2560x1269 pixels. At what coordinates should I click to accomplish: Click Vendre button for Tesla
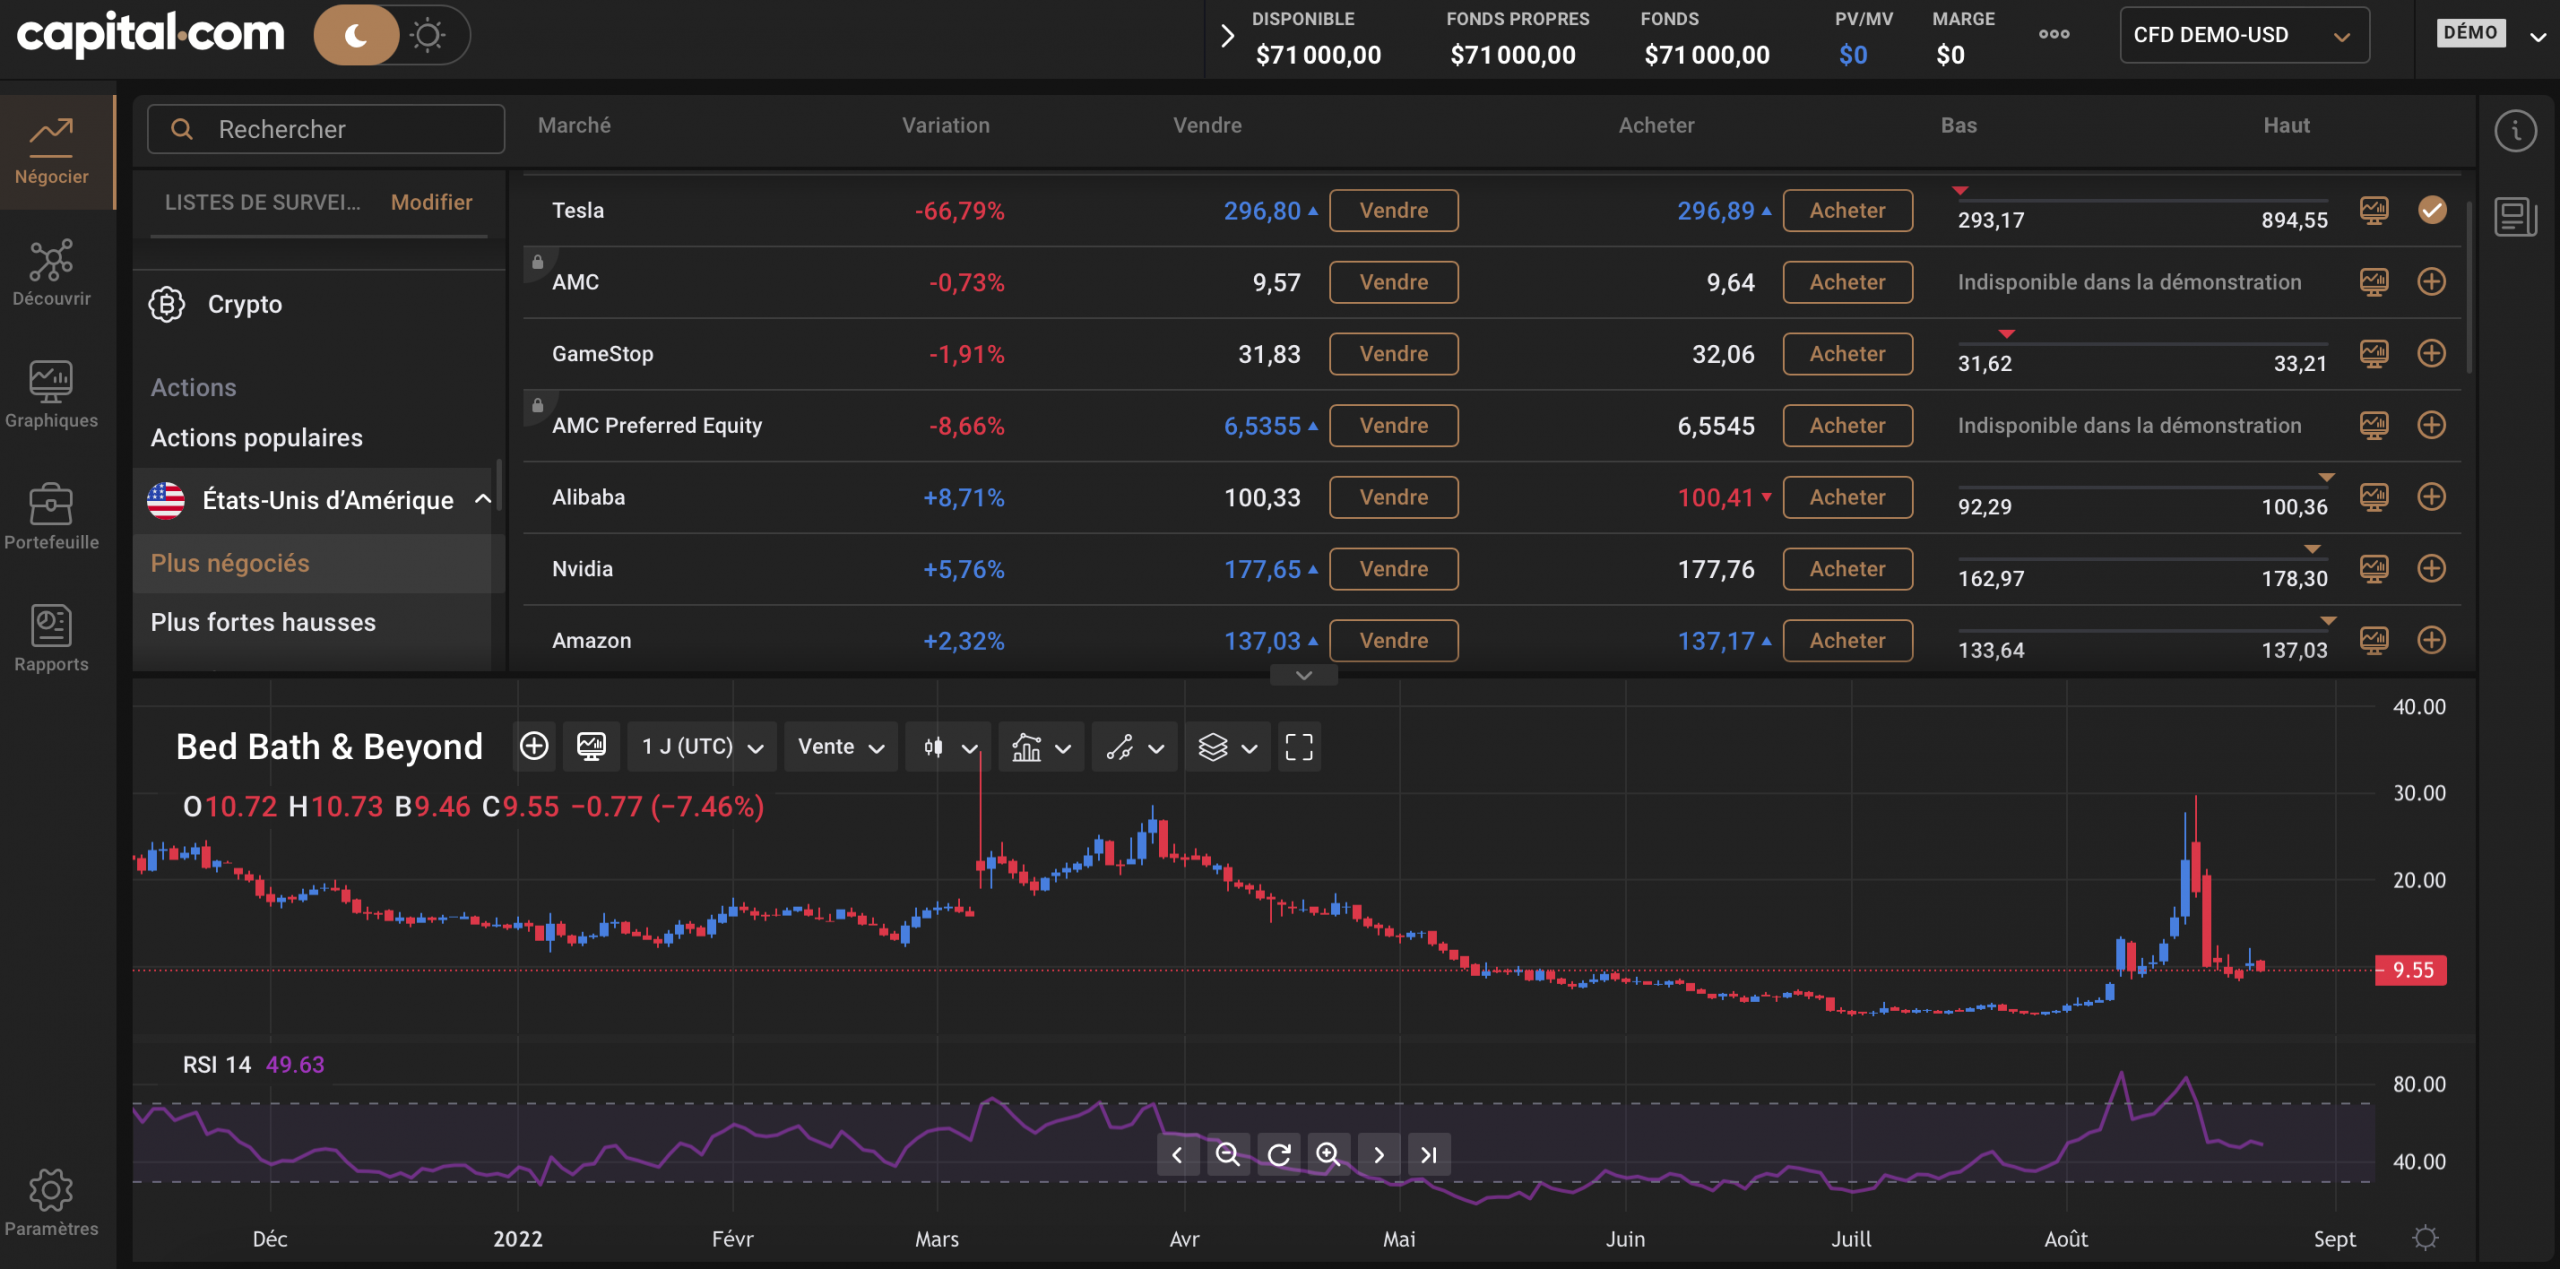(x=1393, y=210)
